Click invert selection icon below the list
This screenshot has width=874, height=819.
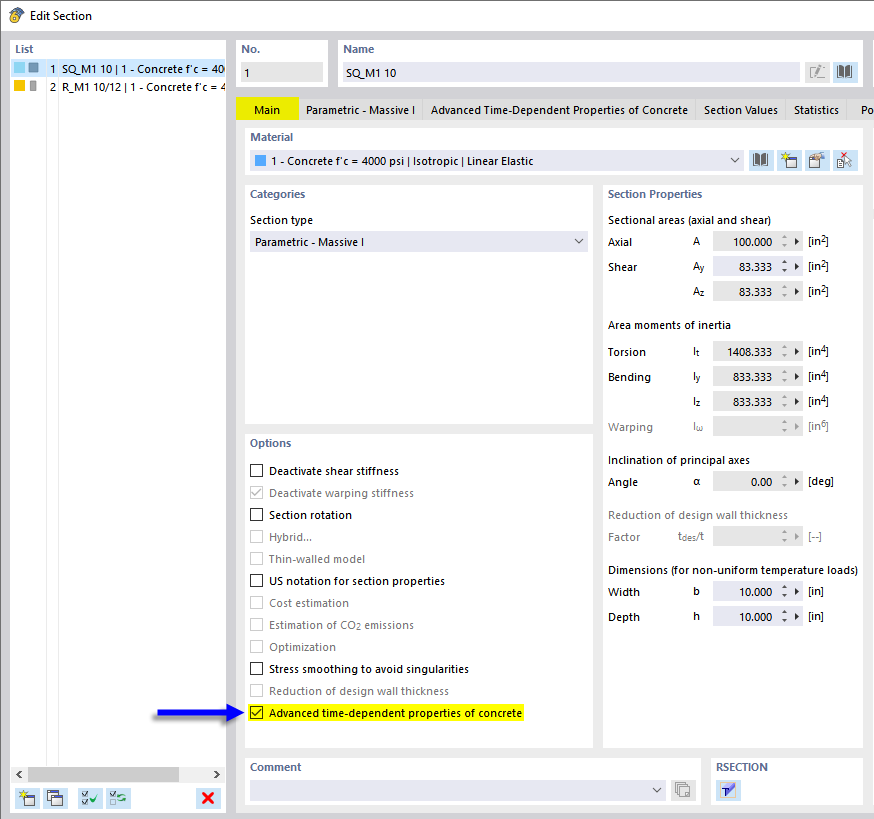(x=118, y=798)
